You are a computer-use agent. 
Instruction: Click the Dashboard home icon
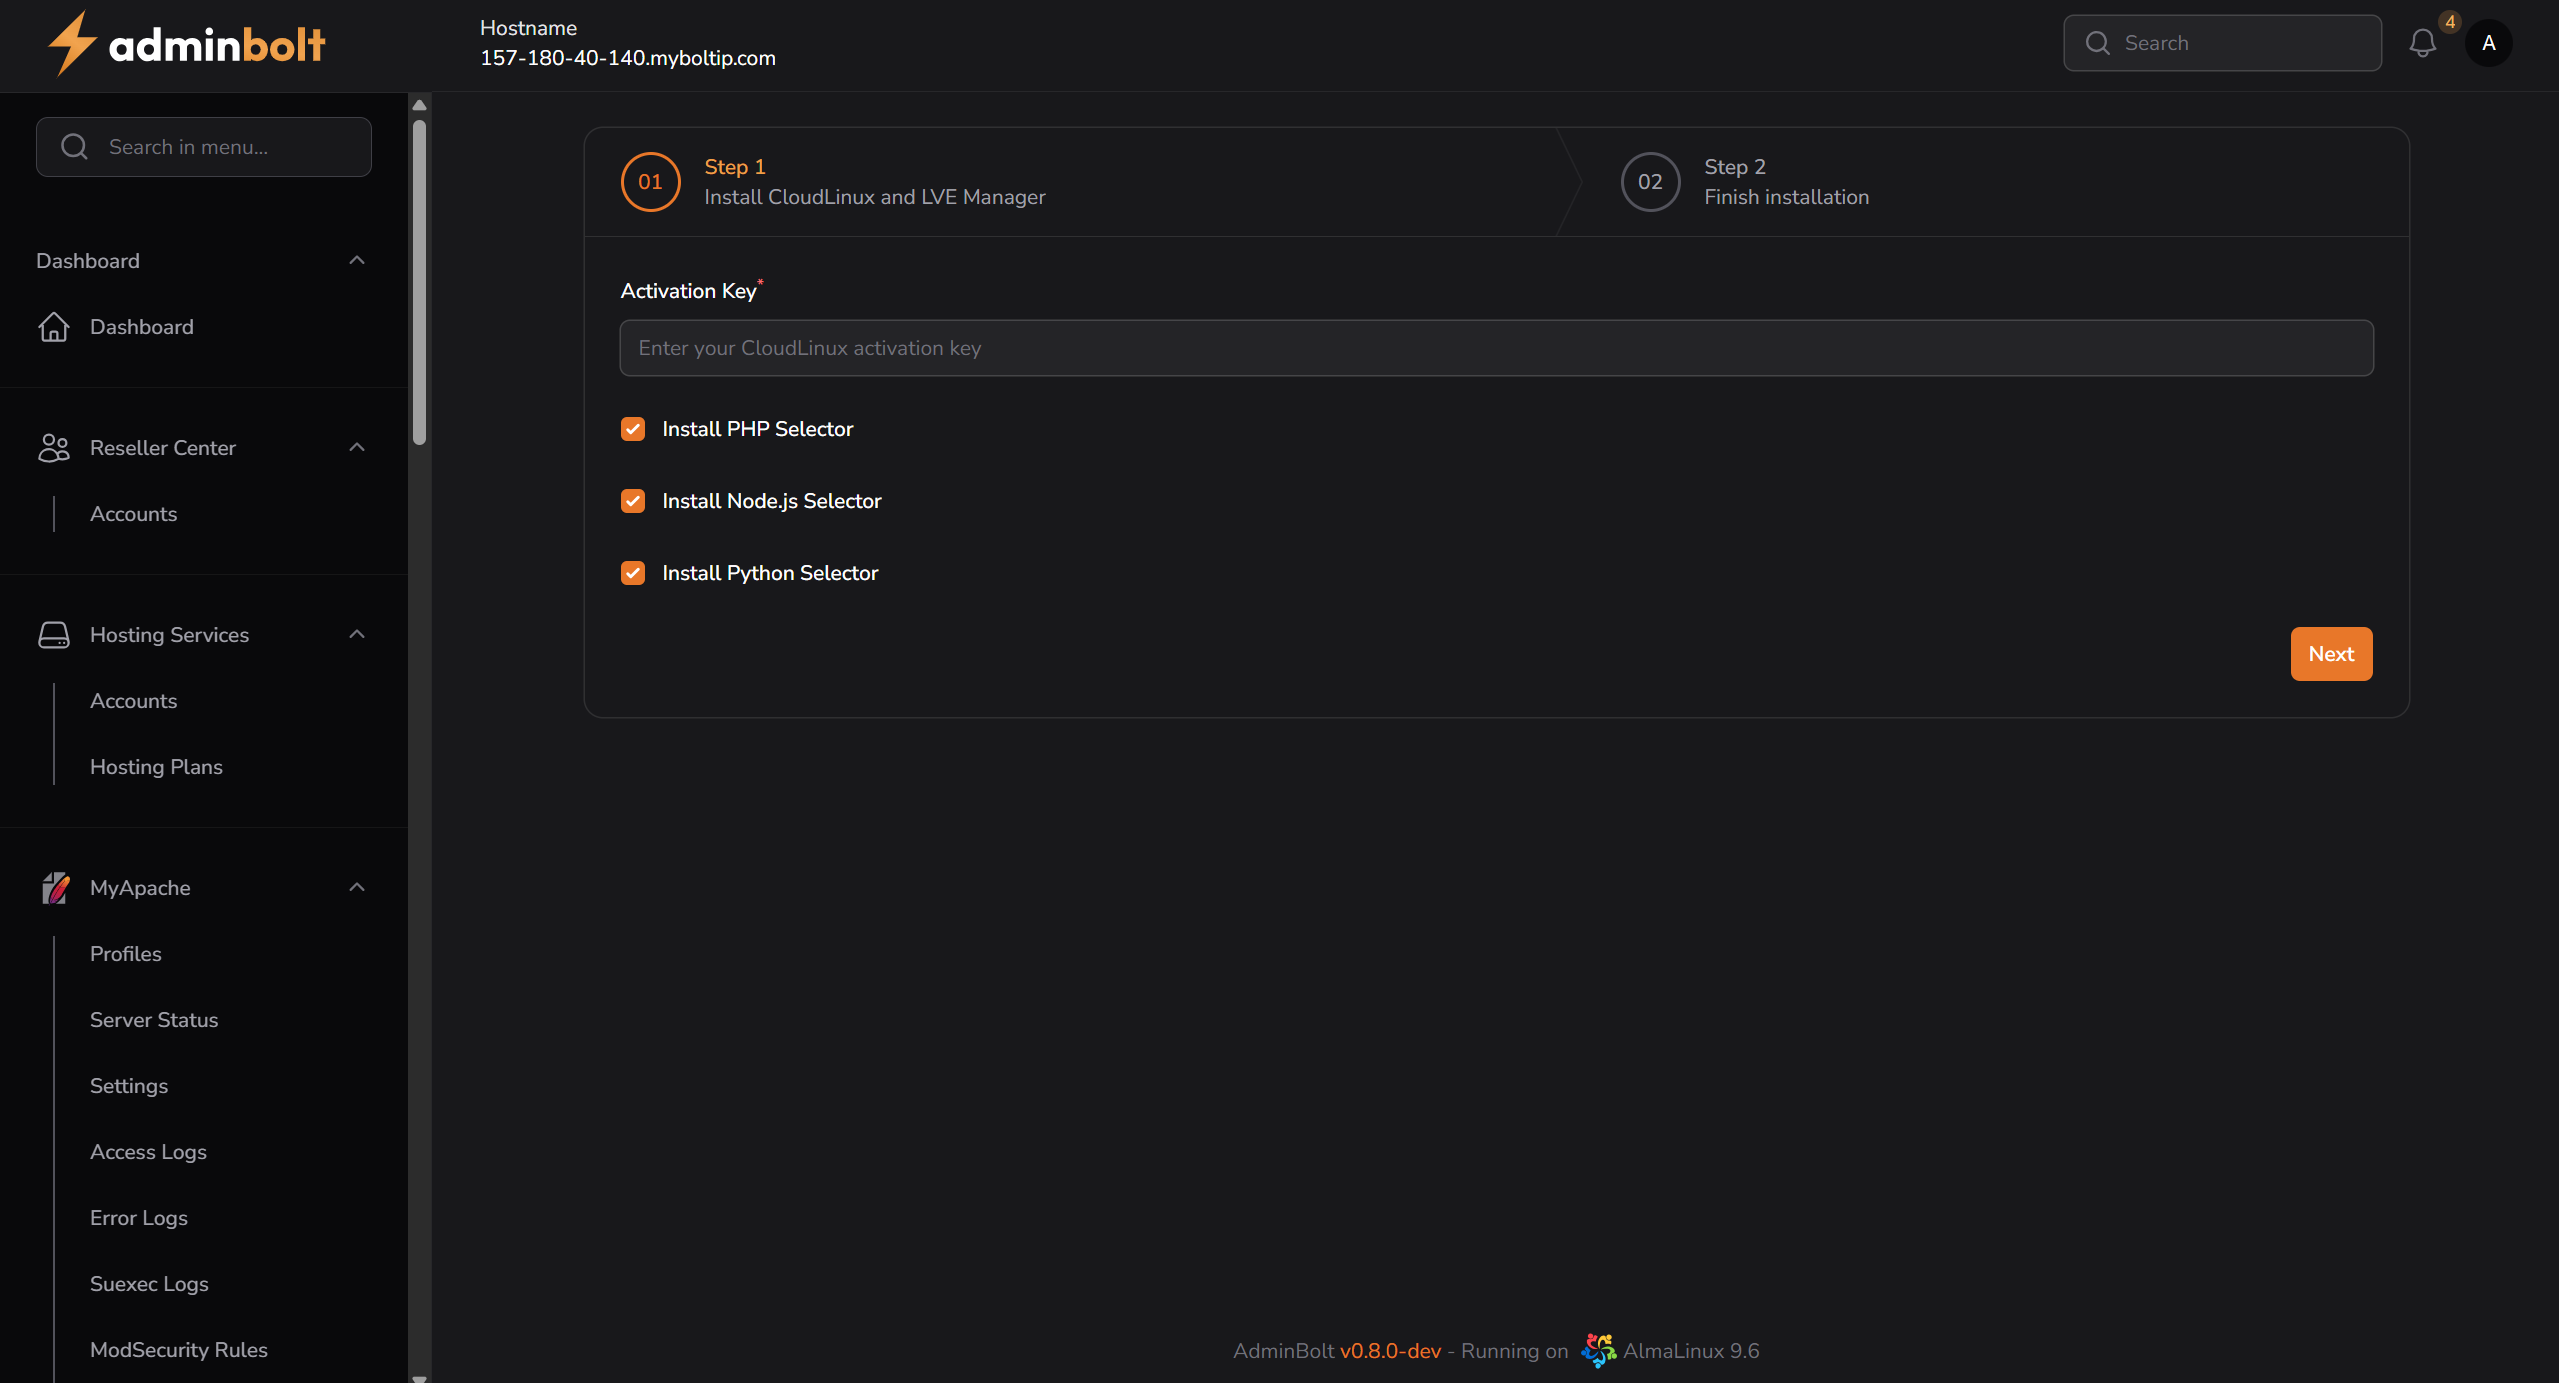click(54, 327)
